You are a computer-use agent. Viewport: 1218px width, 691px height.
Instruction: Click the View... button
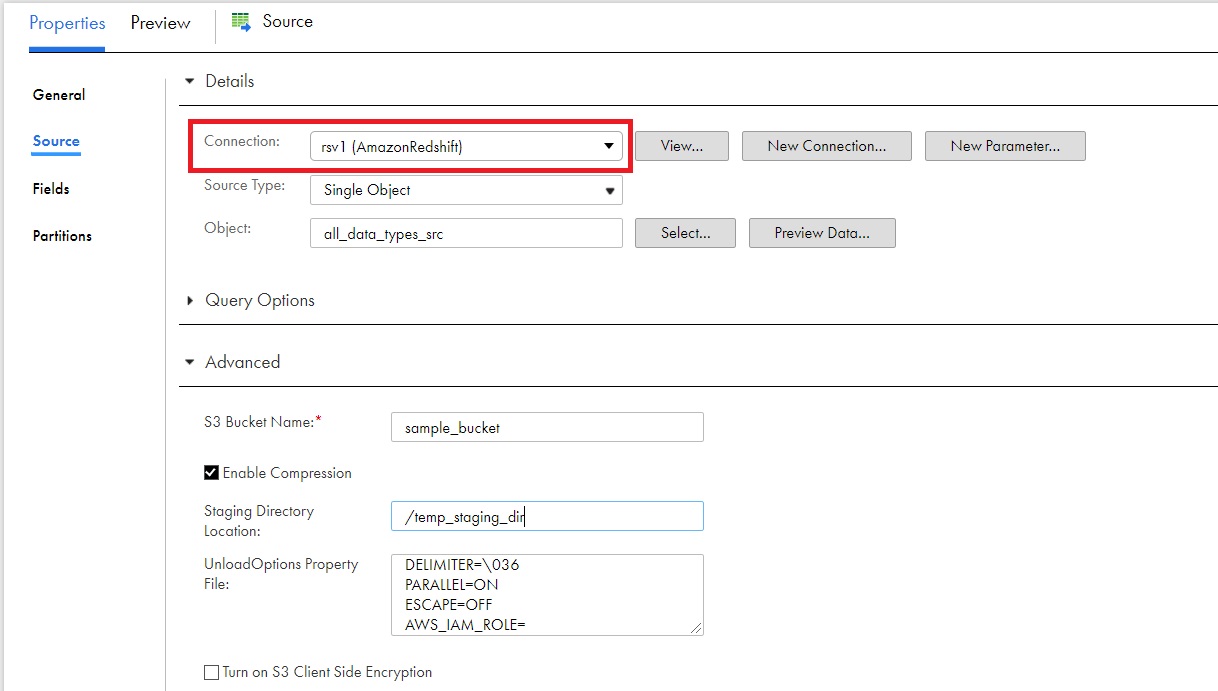click(x=682, y=146)
